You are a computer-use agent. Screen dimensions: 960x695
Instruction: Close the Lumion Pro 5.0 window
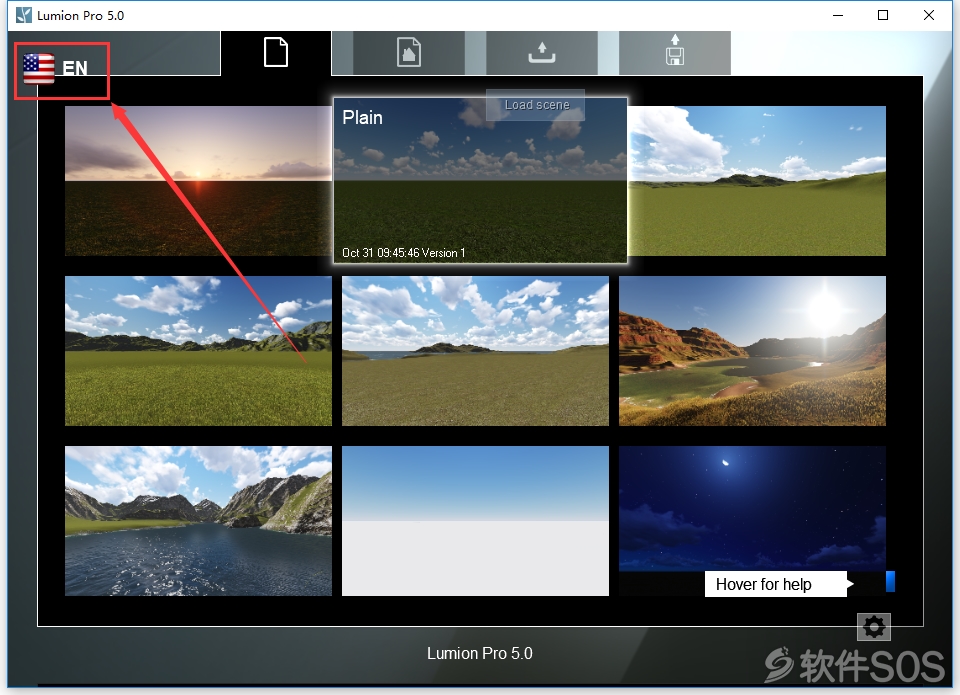point(929,15)
